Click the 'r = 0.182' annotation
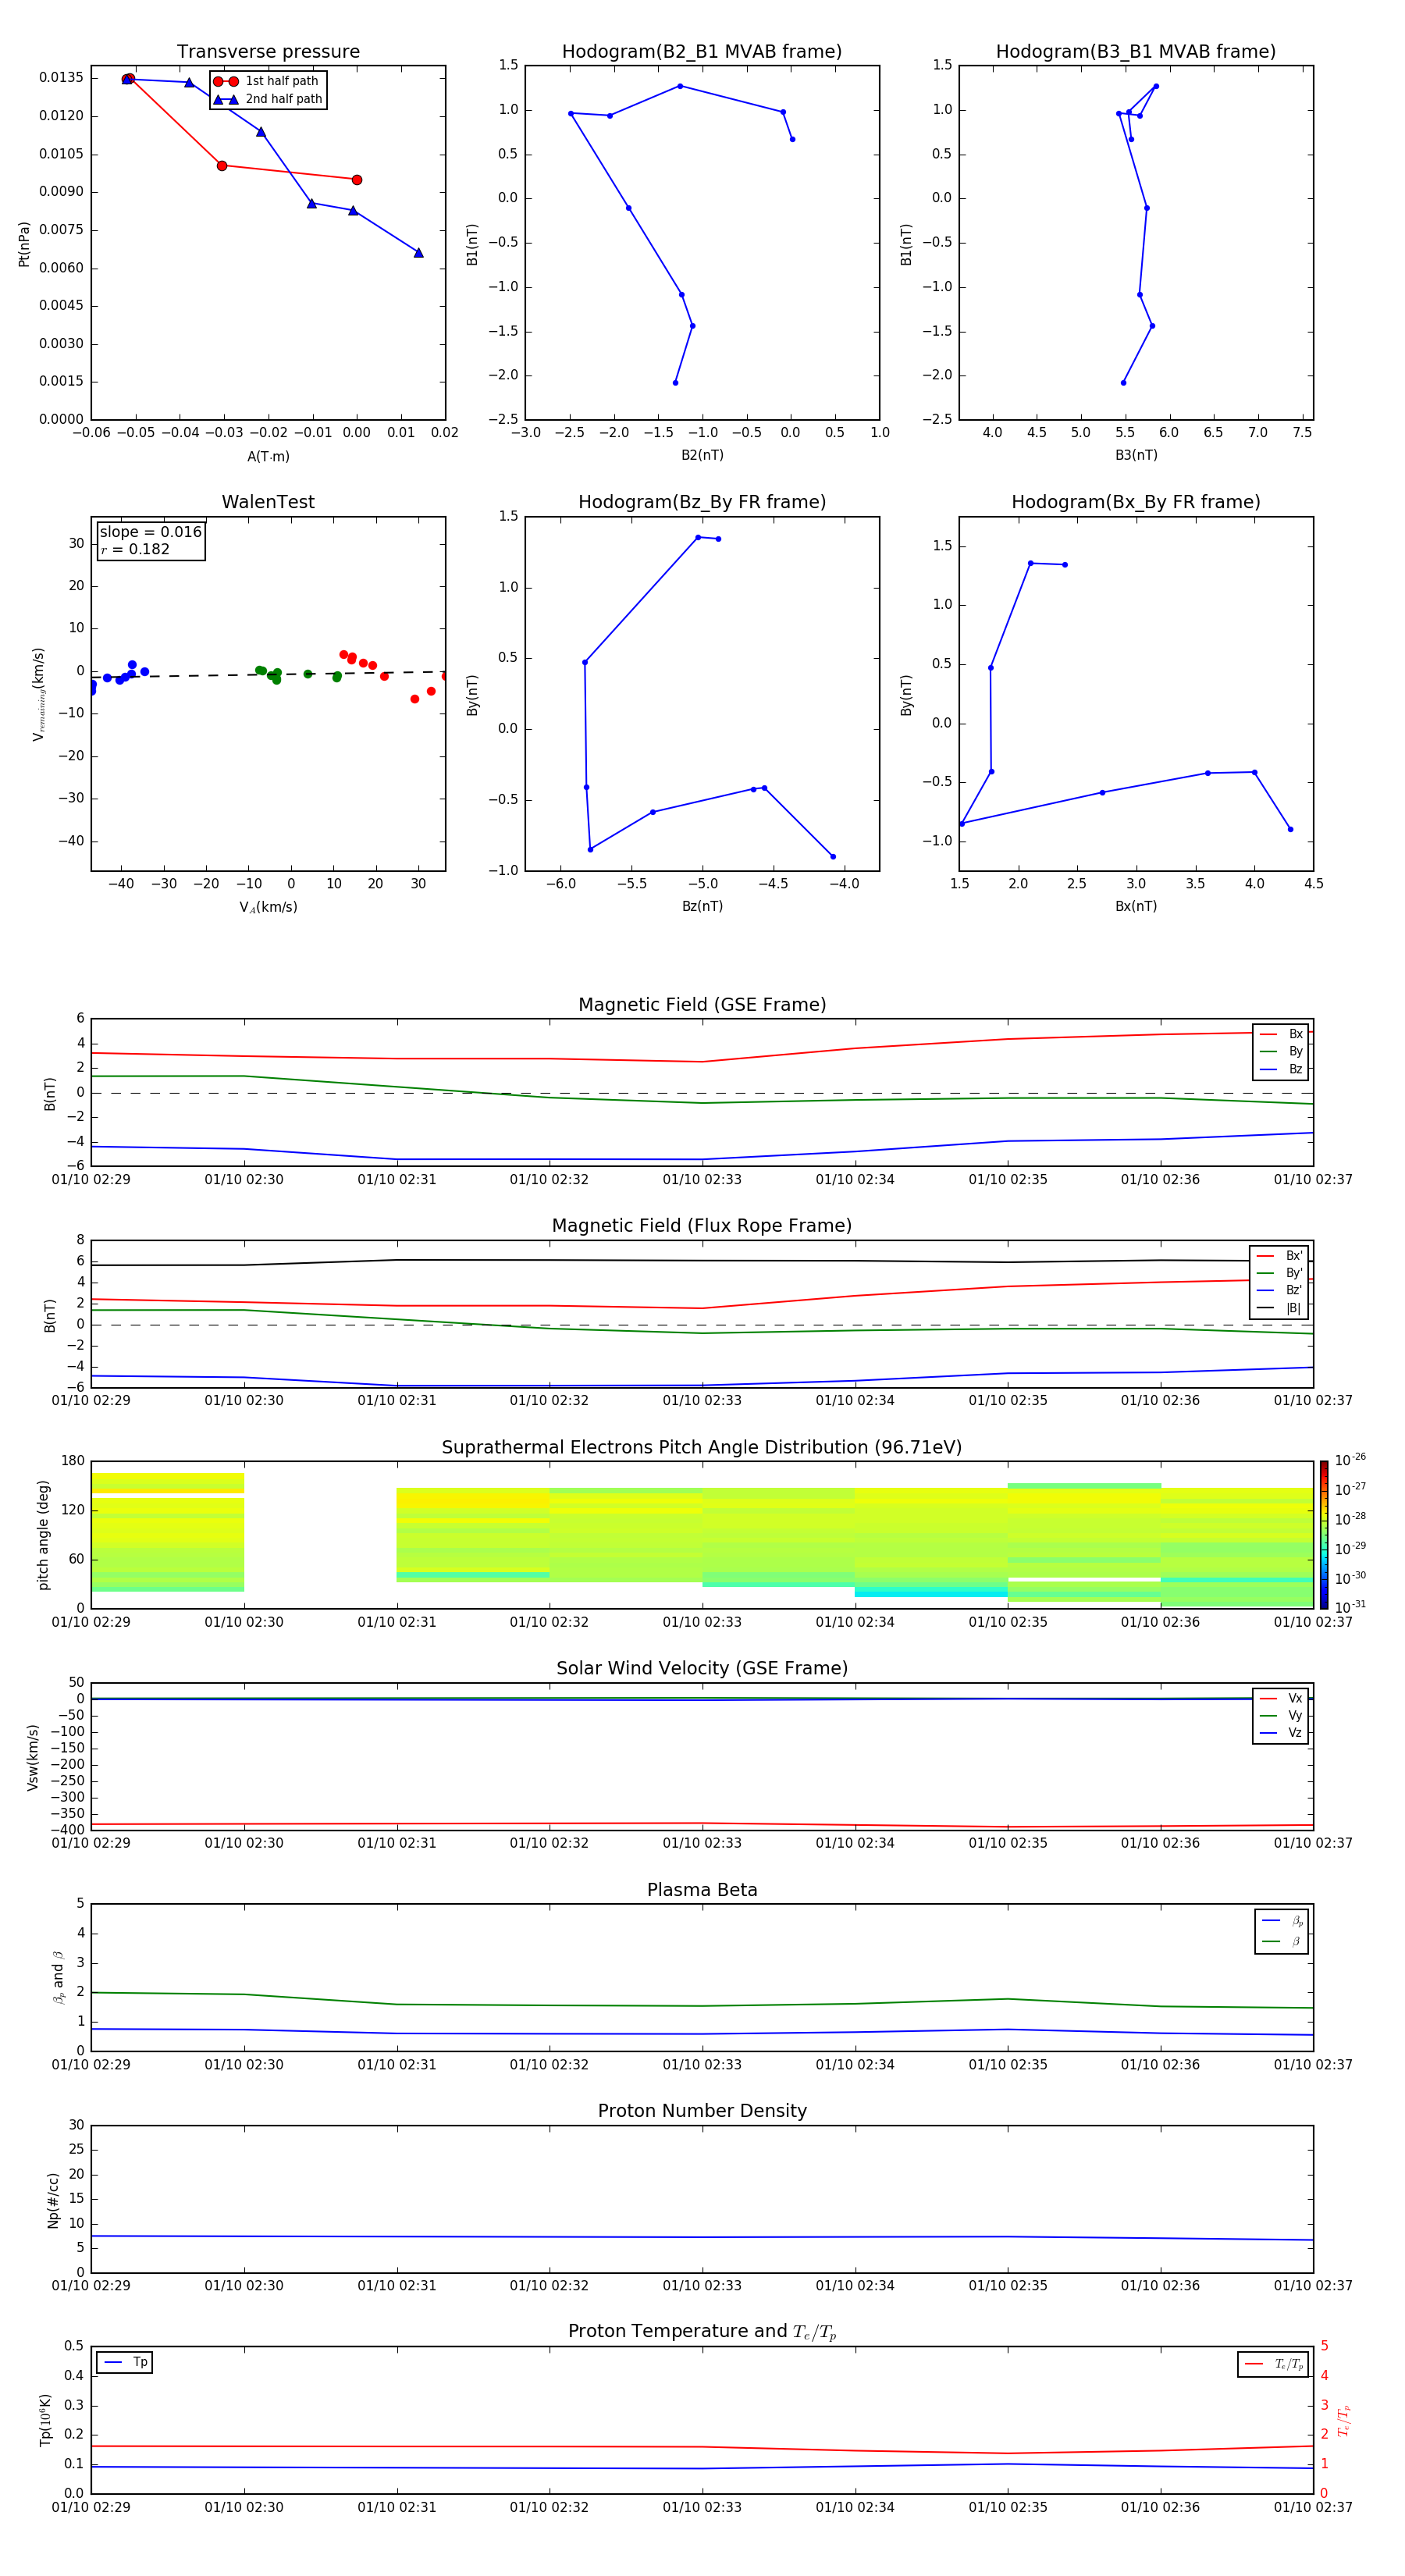1405x2576 pixels. tap(135, 549)
